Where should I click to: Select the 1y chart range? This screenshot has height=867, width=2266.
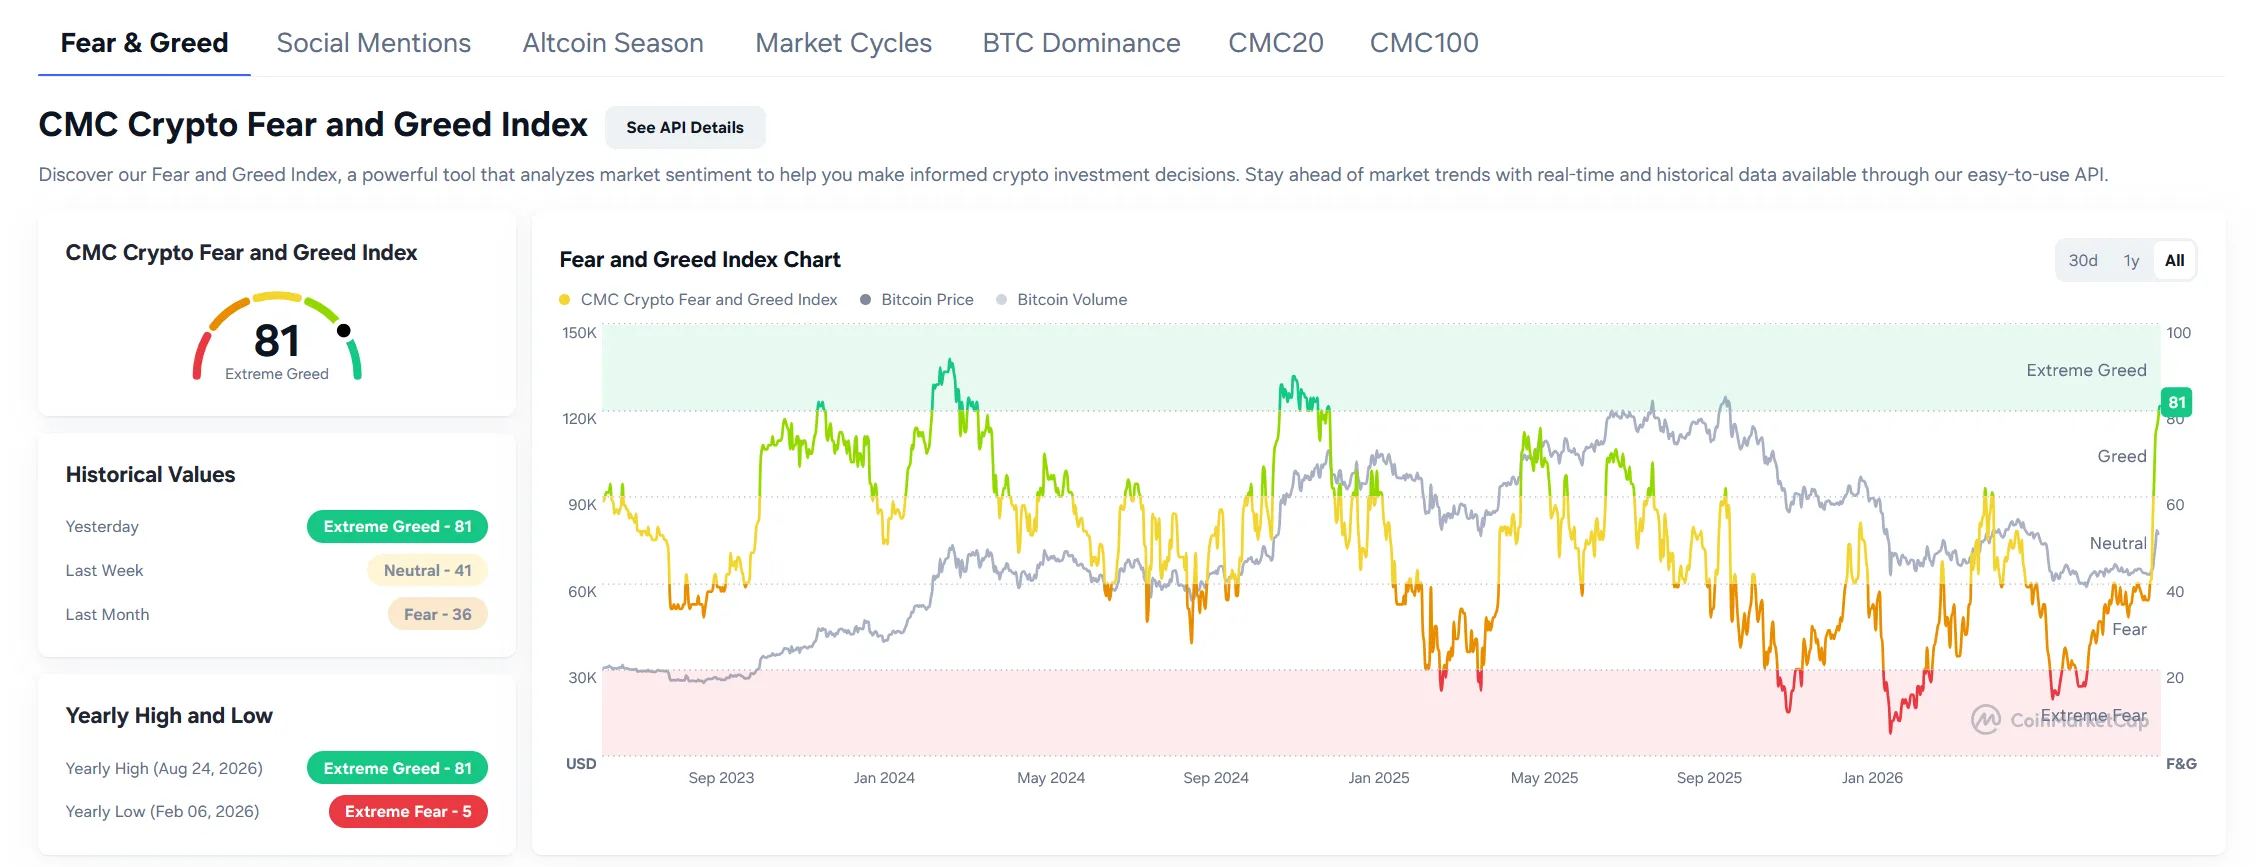point(2131,261)
